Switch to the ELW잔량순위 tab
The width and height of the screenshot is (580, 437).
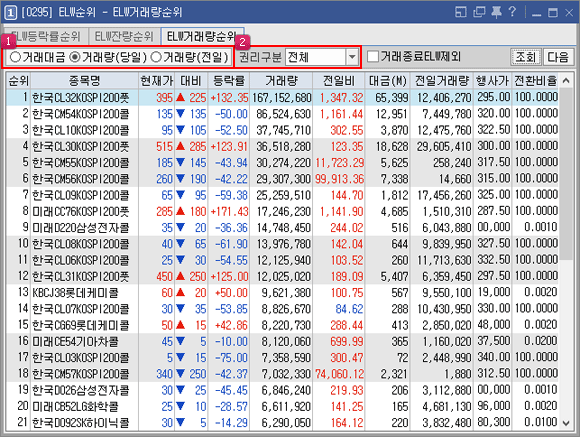tap(124, 36)
